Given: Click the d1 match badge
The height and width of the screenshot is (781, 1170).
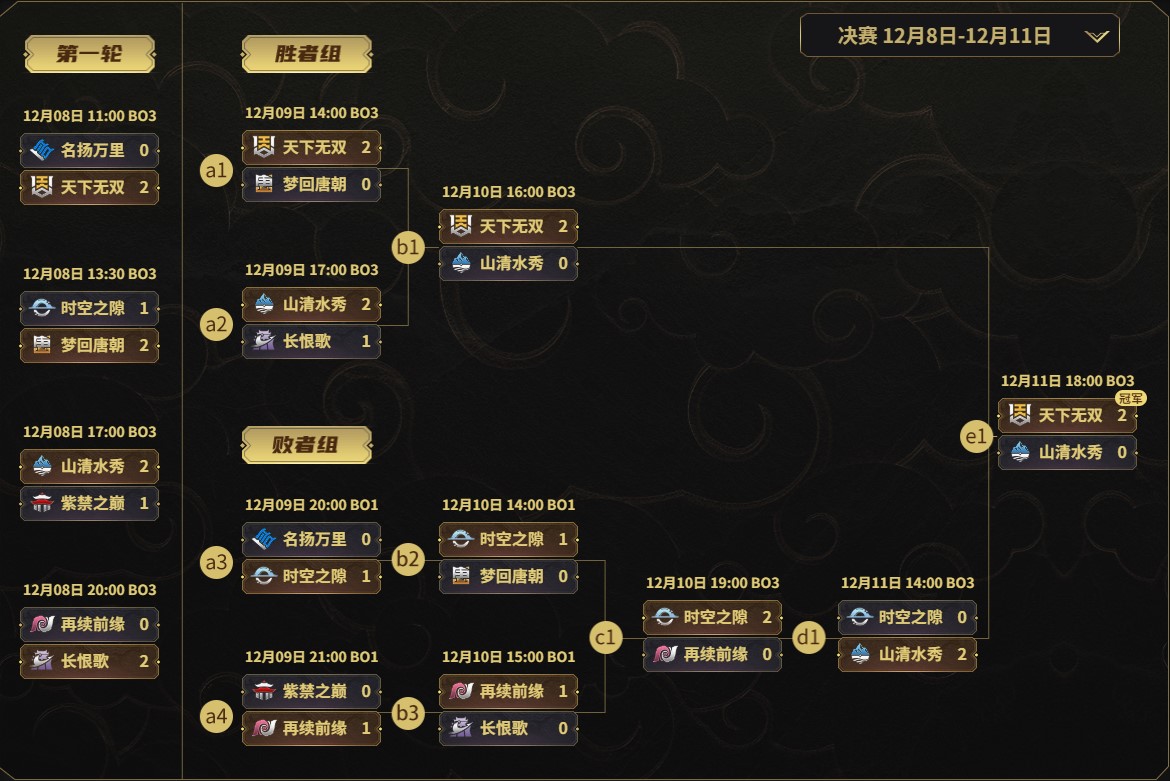Looking at the screenshot, I should point(809,637).
